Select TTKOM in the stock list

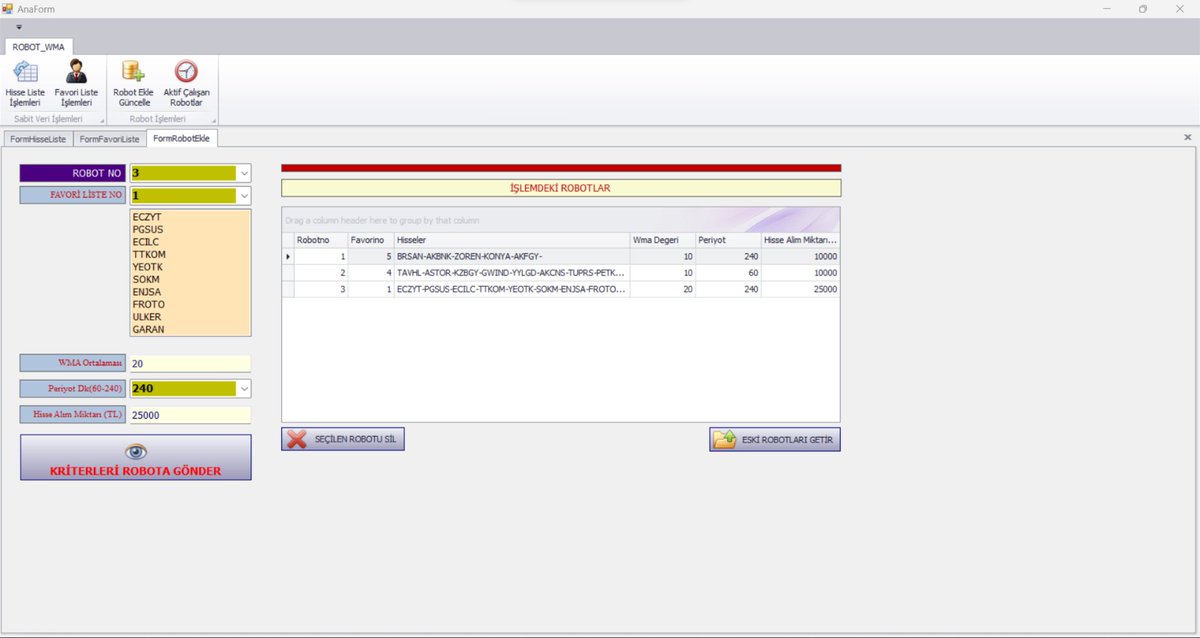[190, 254]
